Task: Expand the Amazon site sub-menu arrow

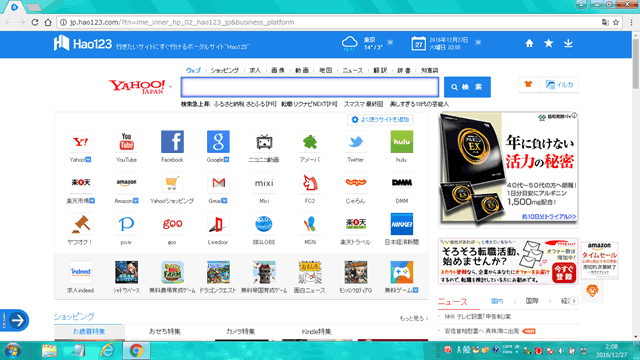Action: click(x=136, y=201)
